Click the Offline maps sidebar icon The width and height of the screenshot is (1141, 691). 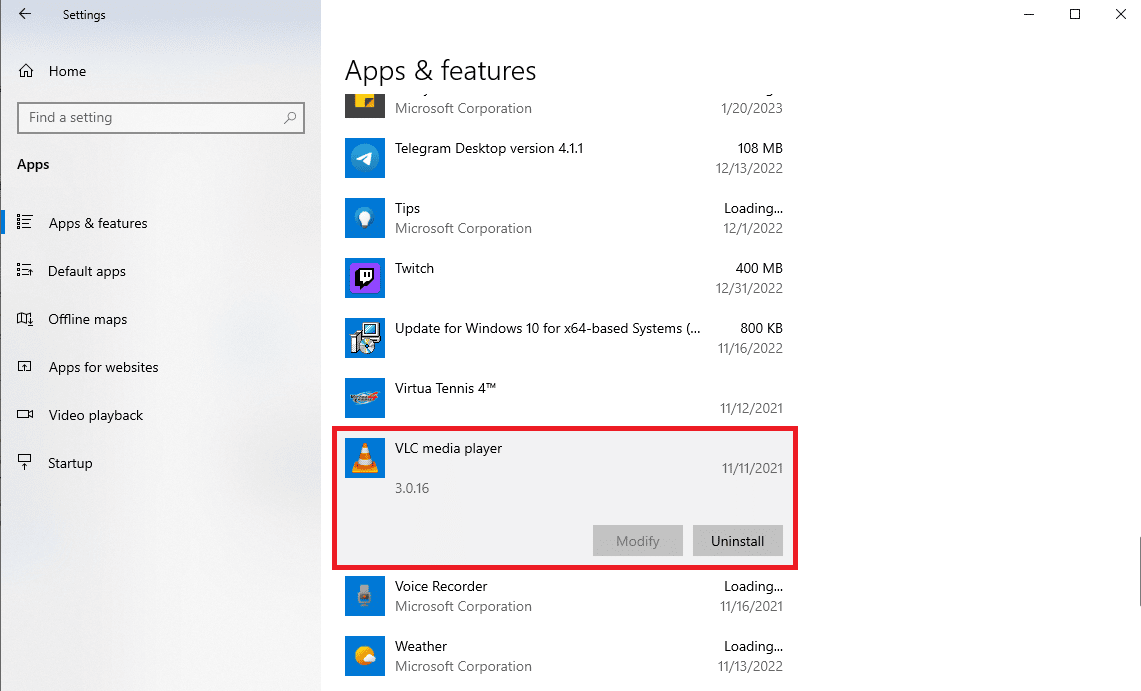coord(25,319)
